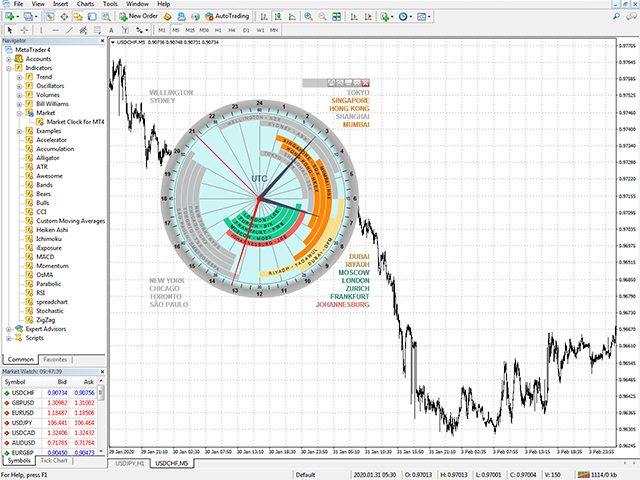Select the Horizontal Line drawing tool
Screen dimensions: 640x480
[x=56, y=30]
